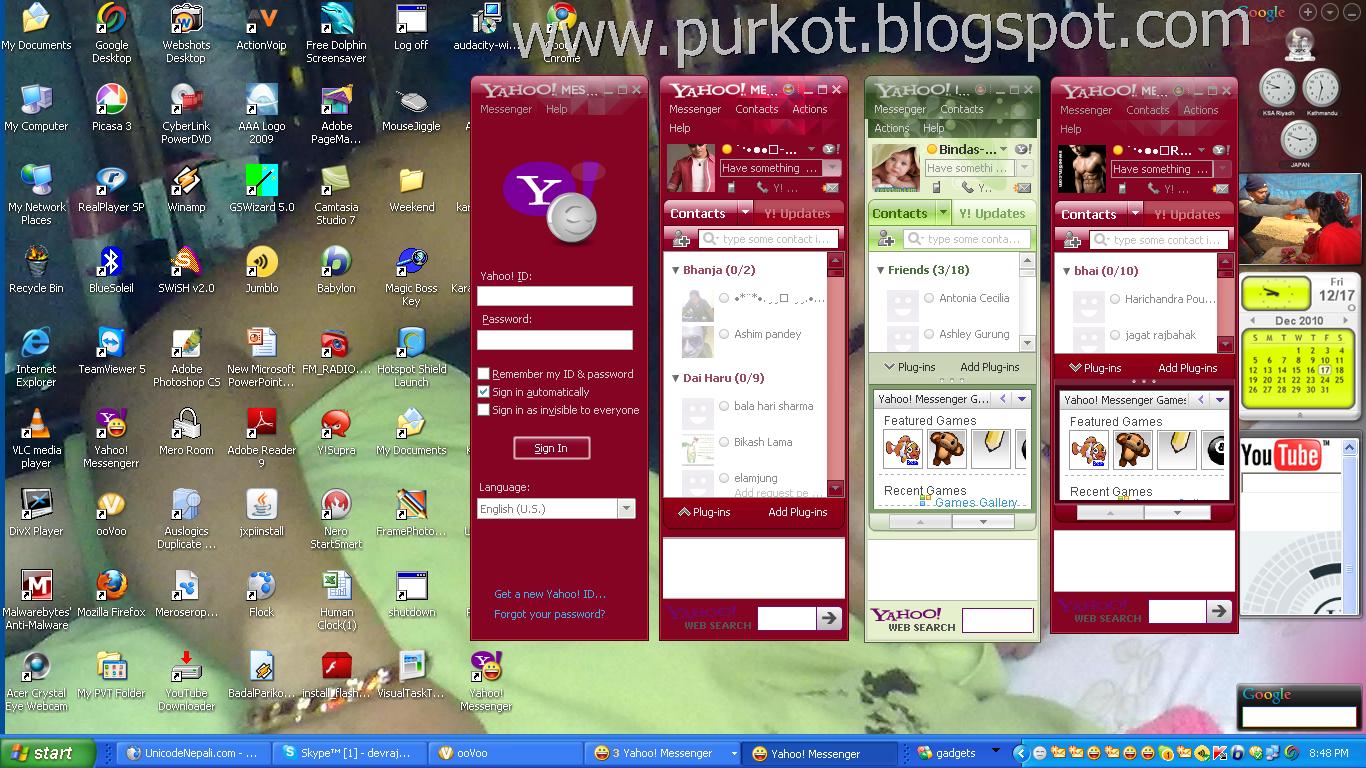1366x768 pixels.
Task: Click the avatar photo in the green Messenger
Action: [895, 167]
